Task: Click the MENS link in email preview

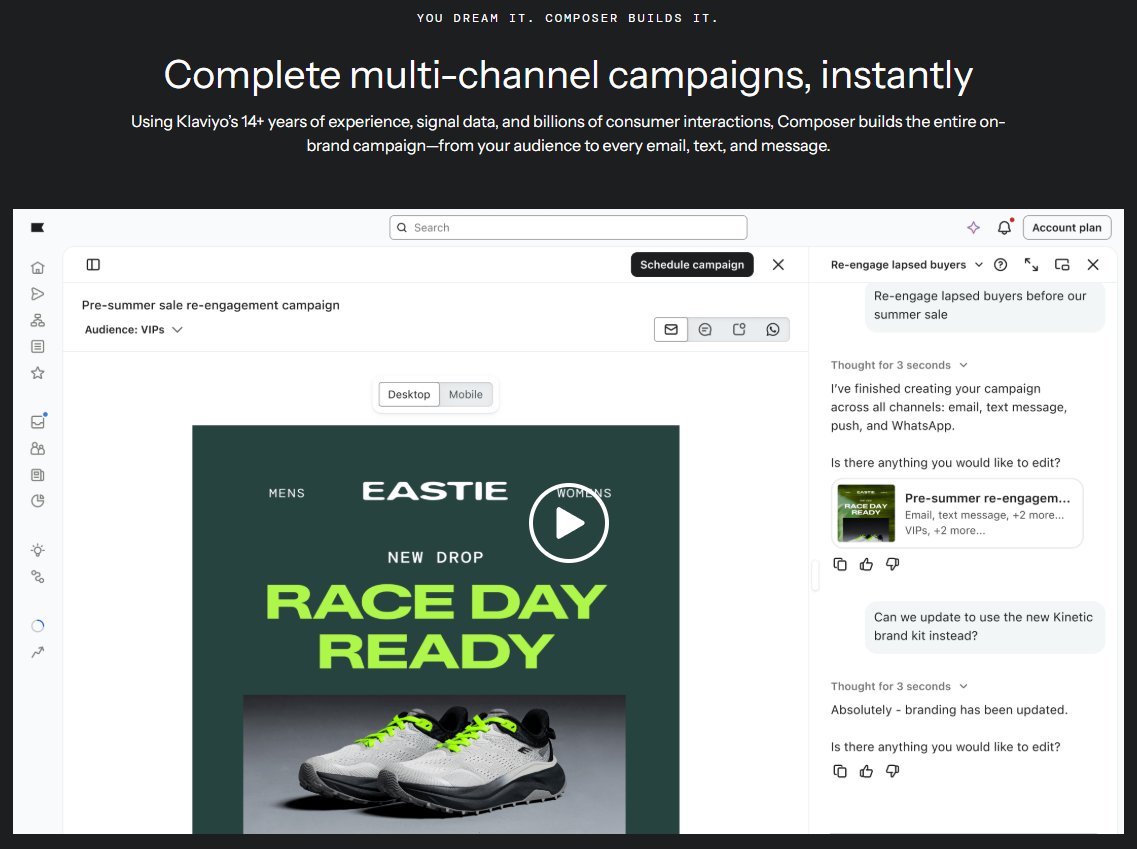Action: [286, 493]
